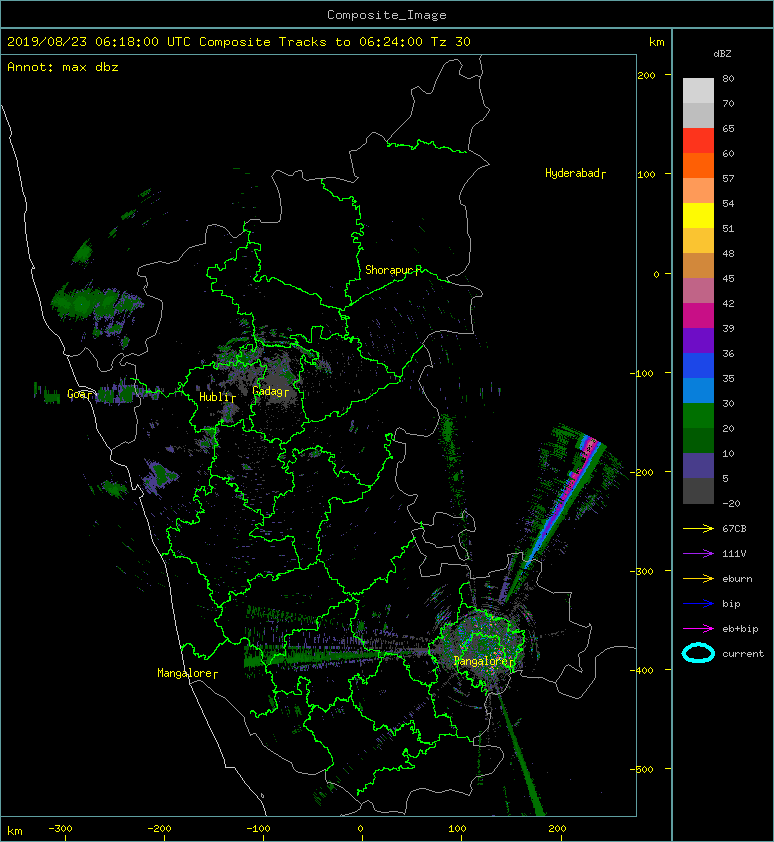Image resolution: width=774 pixels, height=842 pixels.
Task: Click the '67CB' legend label
Action: pos(734,529)
